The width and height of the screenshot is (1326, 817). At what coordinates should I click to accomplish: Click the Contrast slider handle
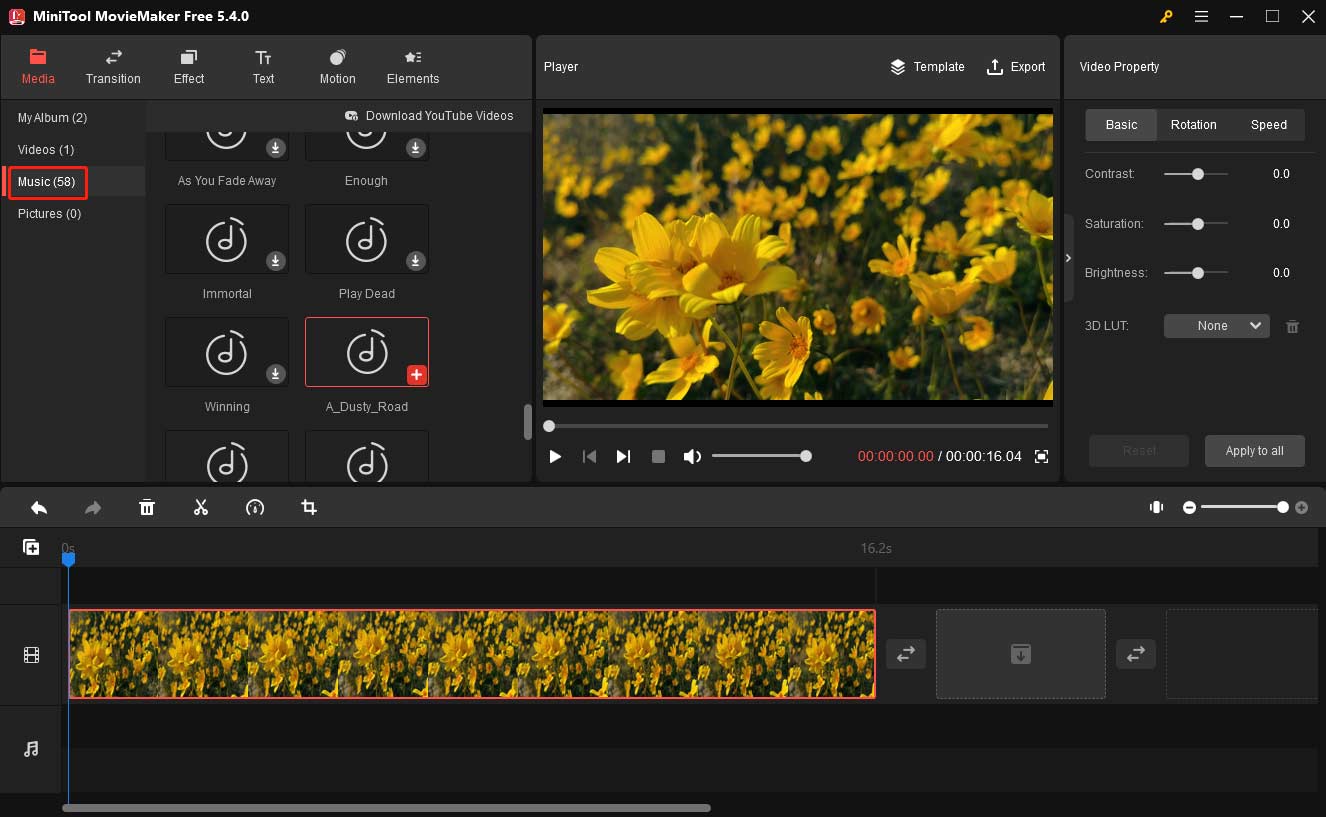coord(1196,173)
